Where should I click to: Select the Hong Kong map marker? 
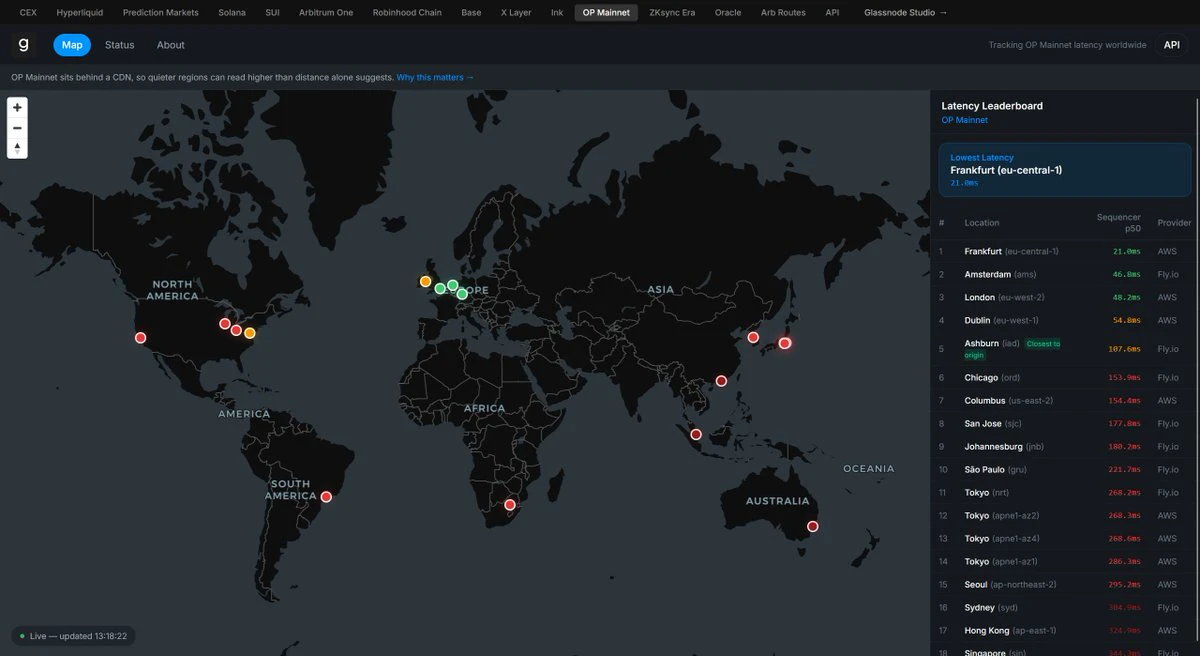click(x=721, y=381)
